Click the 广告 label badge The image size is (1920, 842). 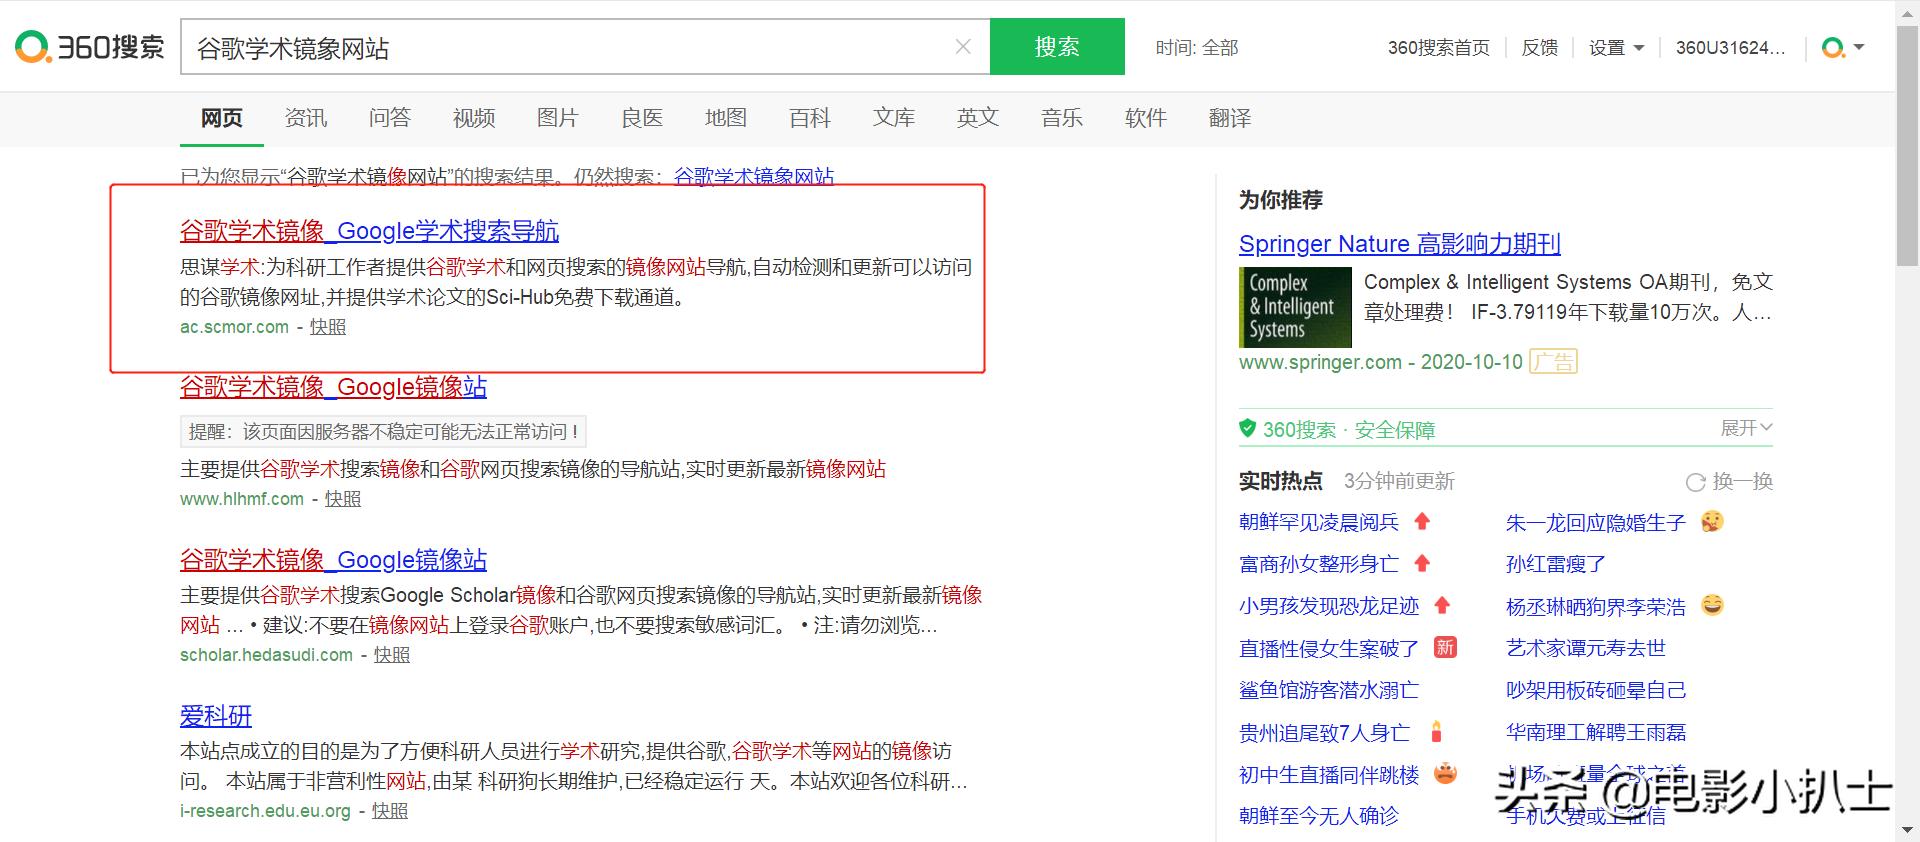[1554, 362]
